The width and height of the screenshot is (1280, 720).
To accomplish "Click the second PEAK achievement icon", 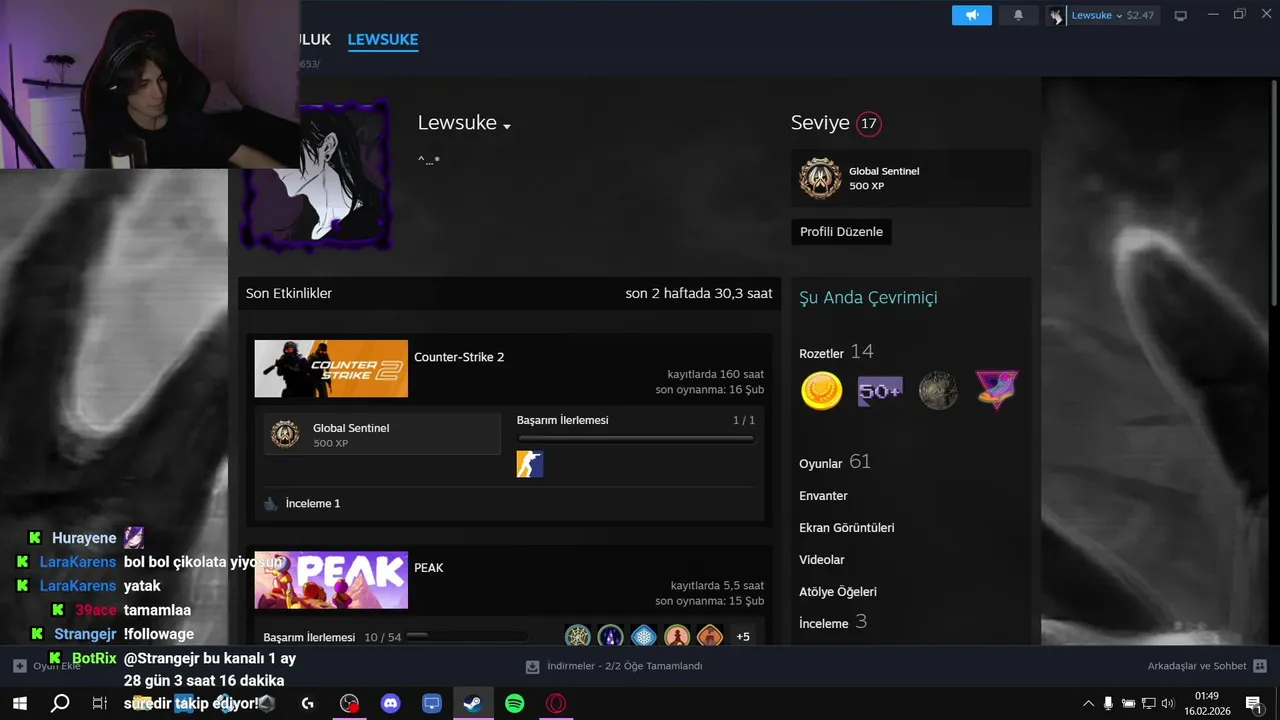I will point(611,637).
